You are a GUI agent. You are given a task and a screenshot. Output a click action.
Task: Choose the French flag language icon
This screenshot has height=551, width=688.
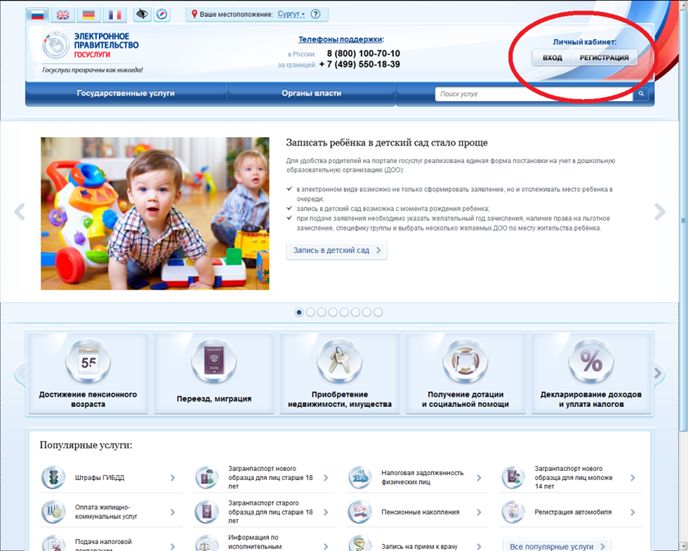point(115,15)
